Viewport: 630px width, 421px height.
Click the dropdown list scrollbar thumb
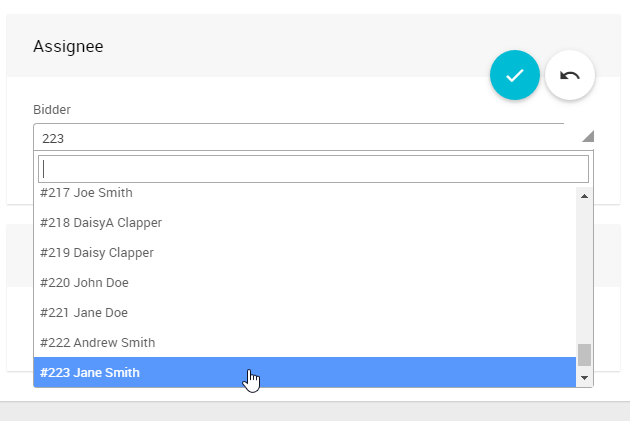584,355
